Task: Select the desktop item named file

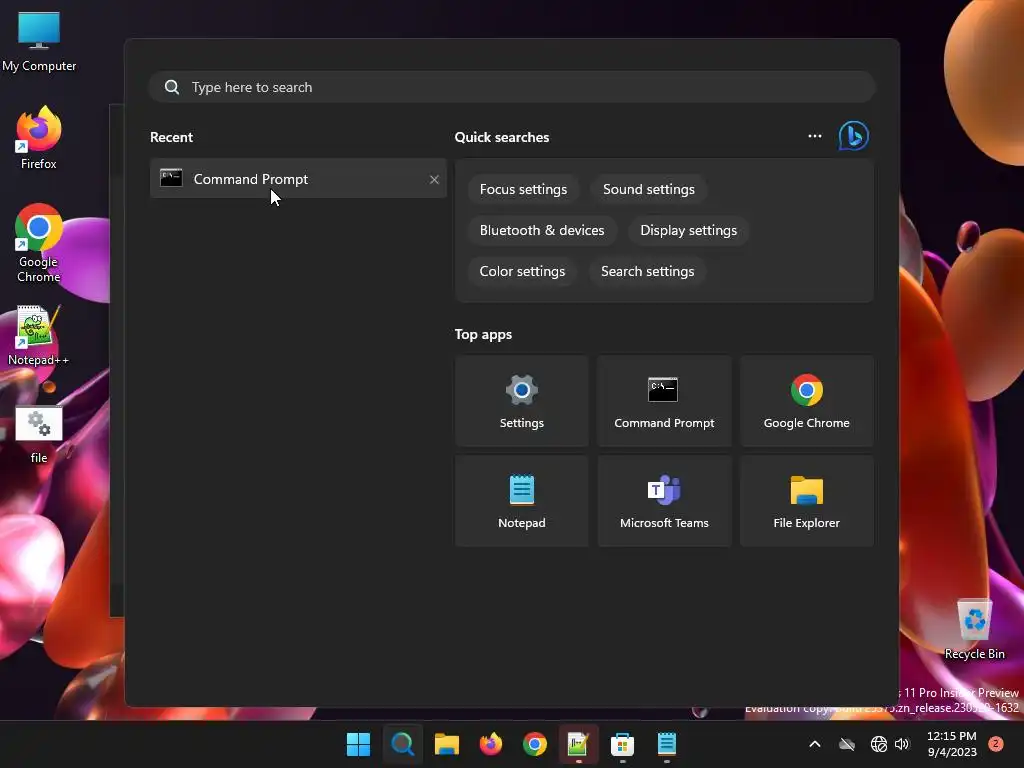Action: 39,435
